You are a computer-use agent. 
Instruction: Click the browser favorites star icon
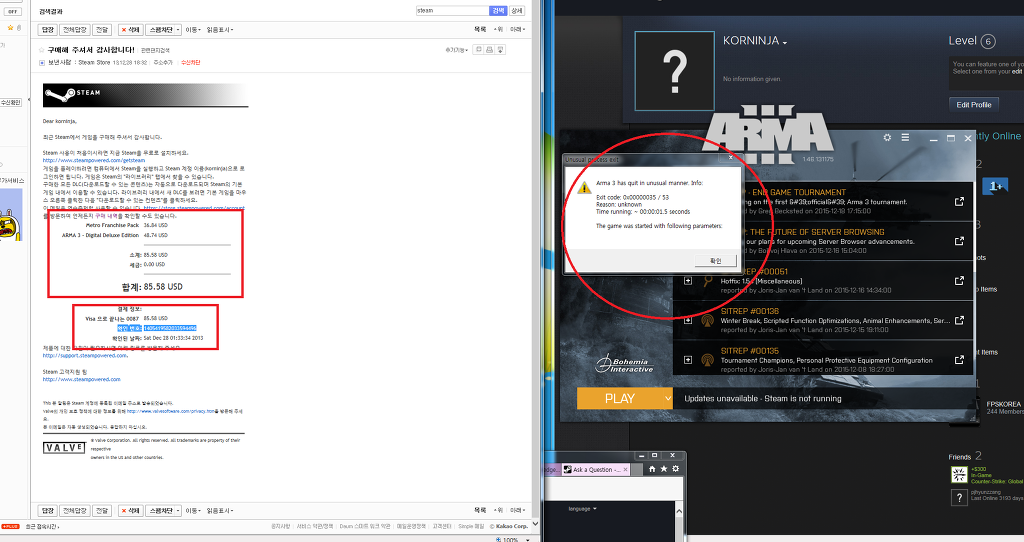coord(664,469)
